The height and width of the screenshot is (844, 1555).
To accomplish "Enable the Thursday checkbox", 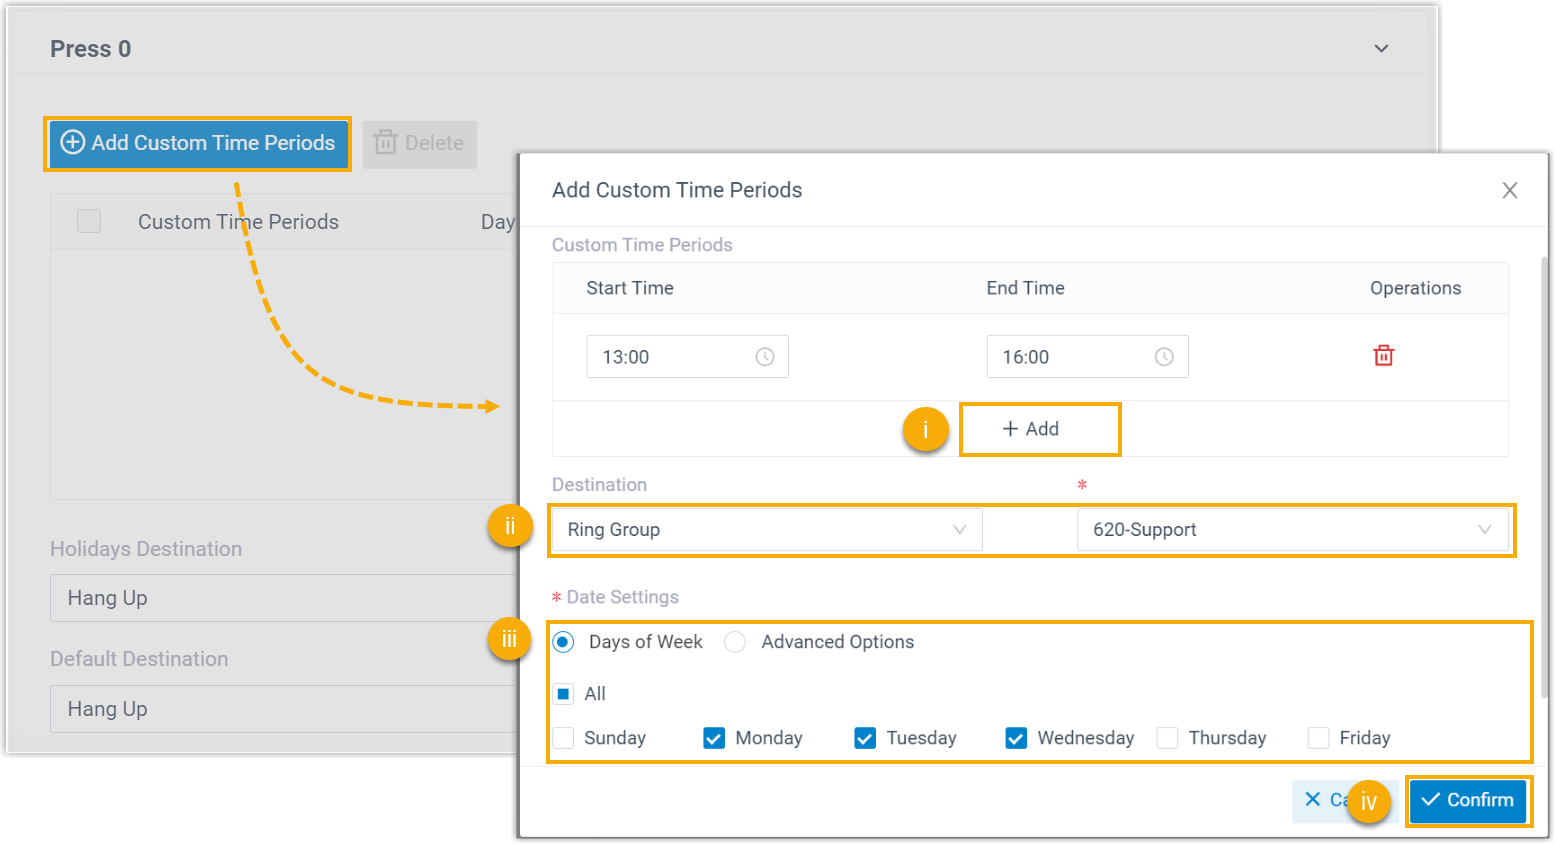I will click(x=1167, y=738).
